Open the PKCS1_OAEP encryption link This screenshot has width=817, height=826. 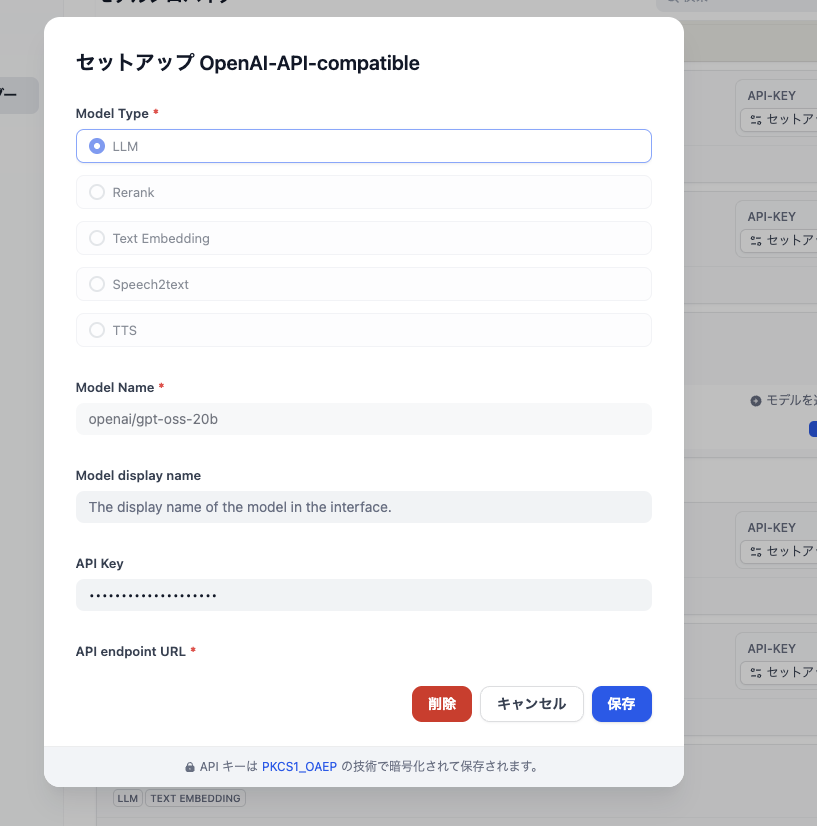(299, 766)
